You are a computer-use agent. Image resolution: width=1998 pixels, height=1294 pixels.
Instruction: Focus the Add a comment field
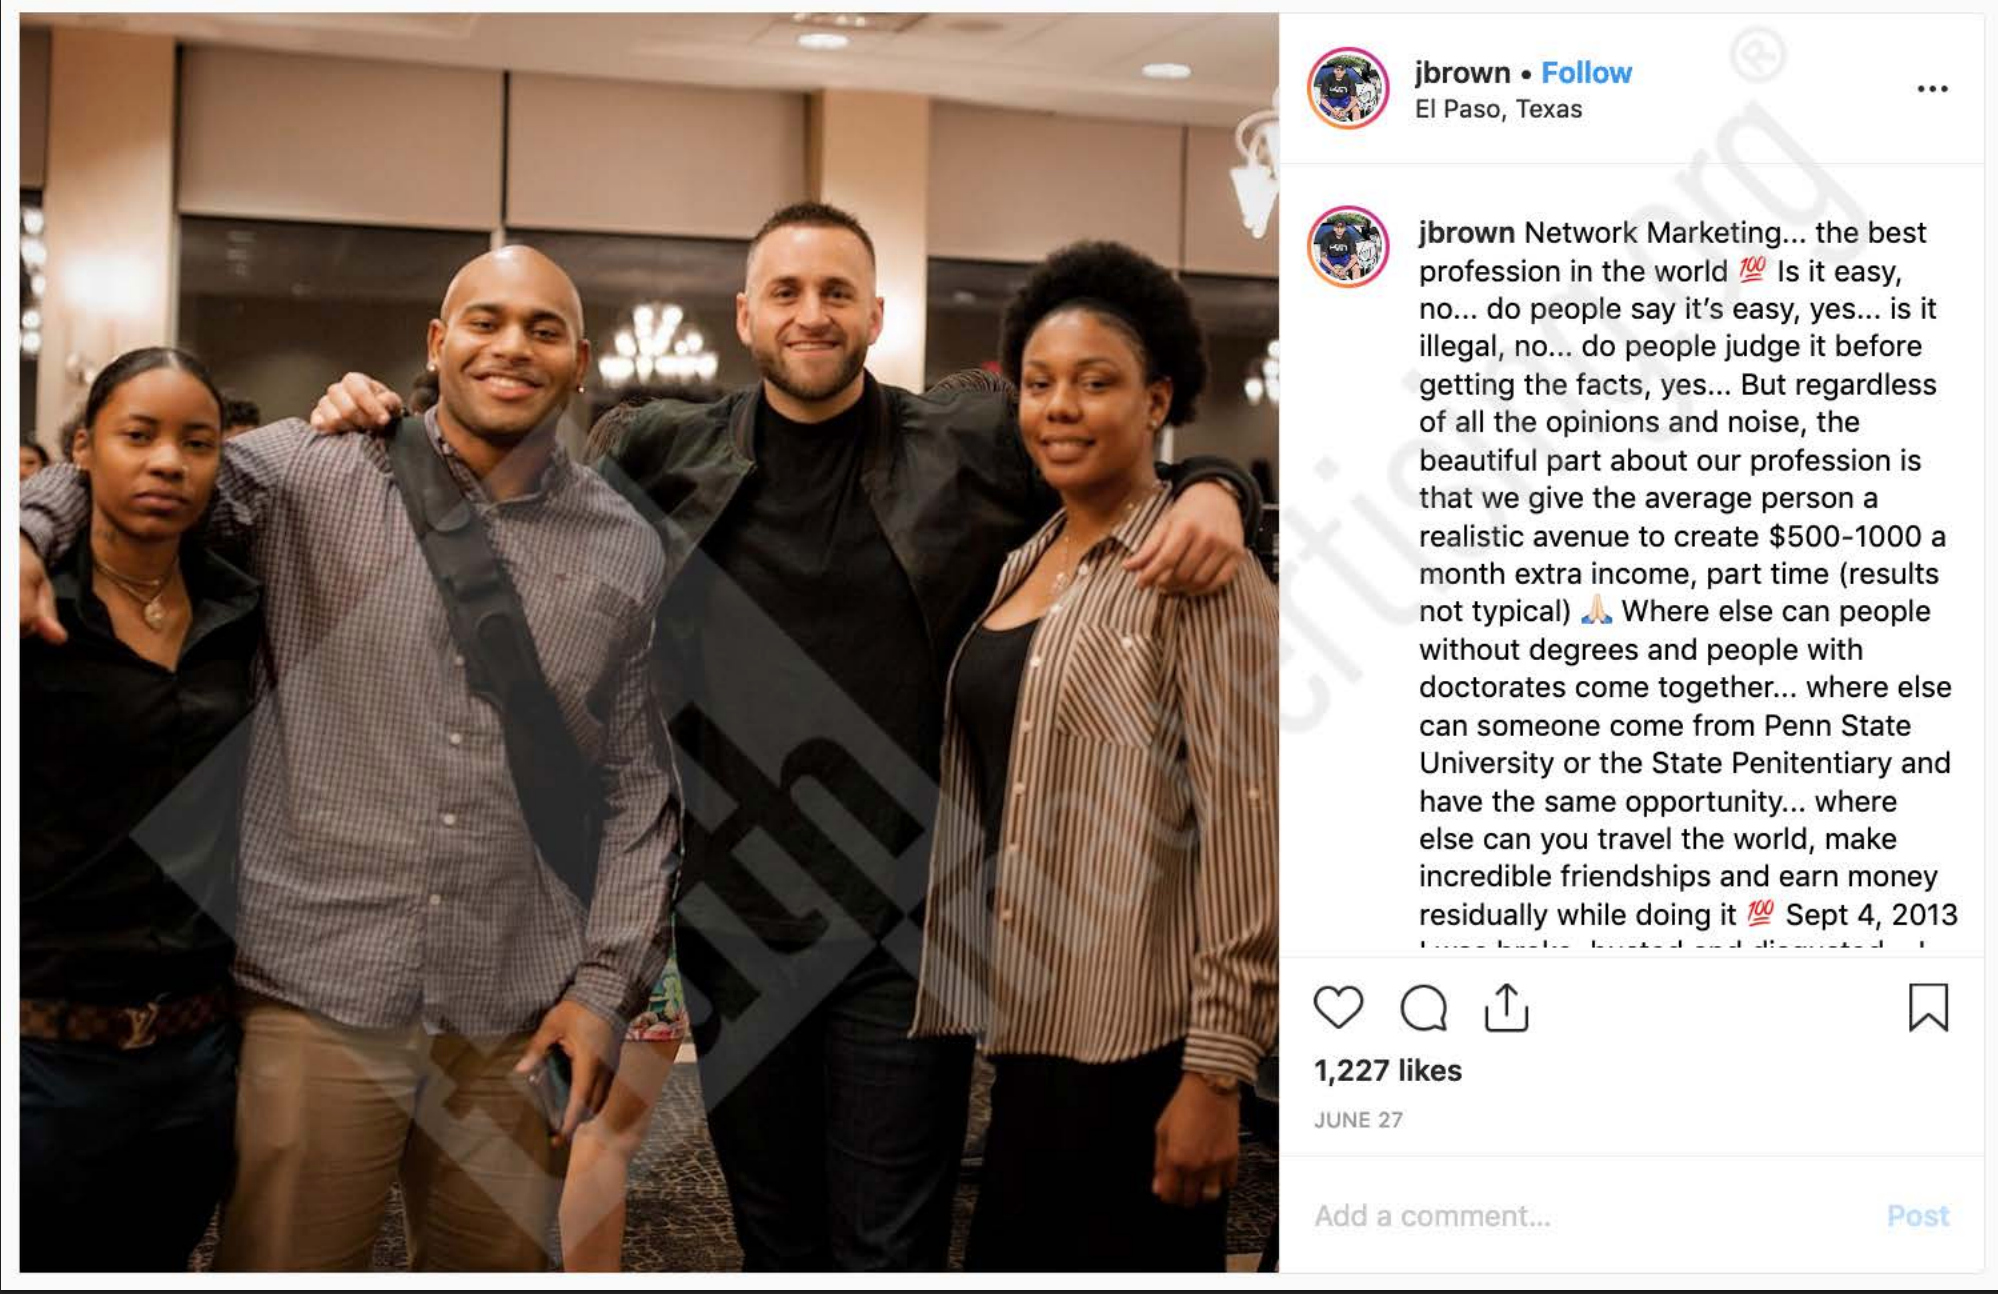click(1590, 1216)
